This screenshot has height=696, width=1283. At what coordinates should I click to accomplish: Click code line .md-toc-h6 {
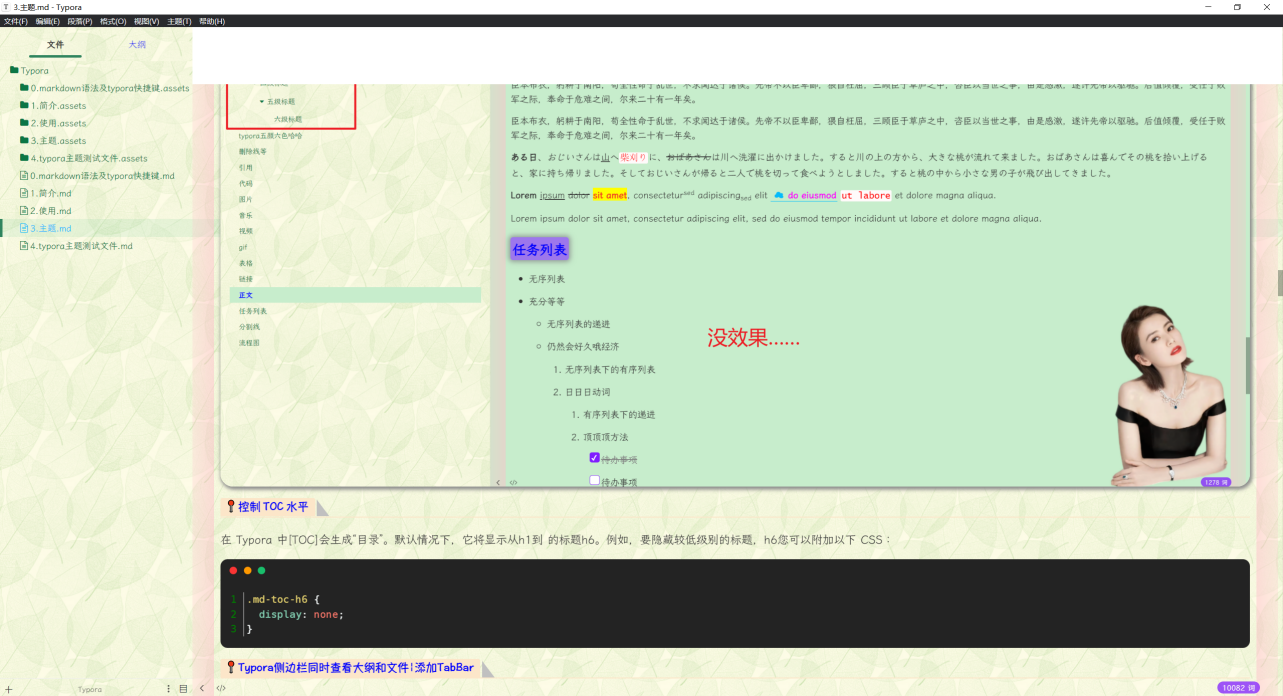pos(283,599)
